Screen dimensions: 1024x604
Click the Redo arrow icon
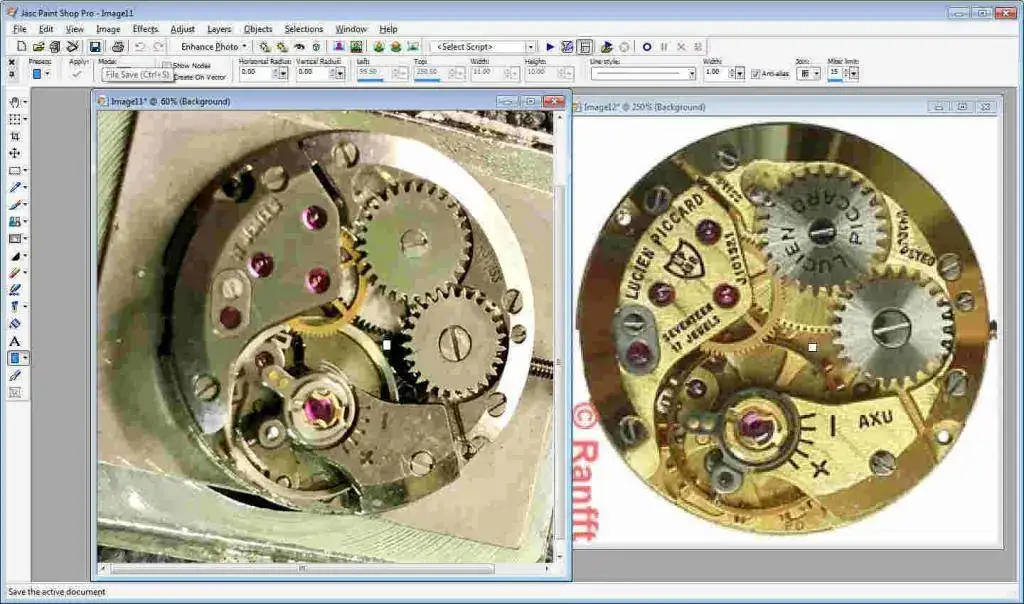coord(158,46)
